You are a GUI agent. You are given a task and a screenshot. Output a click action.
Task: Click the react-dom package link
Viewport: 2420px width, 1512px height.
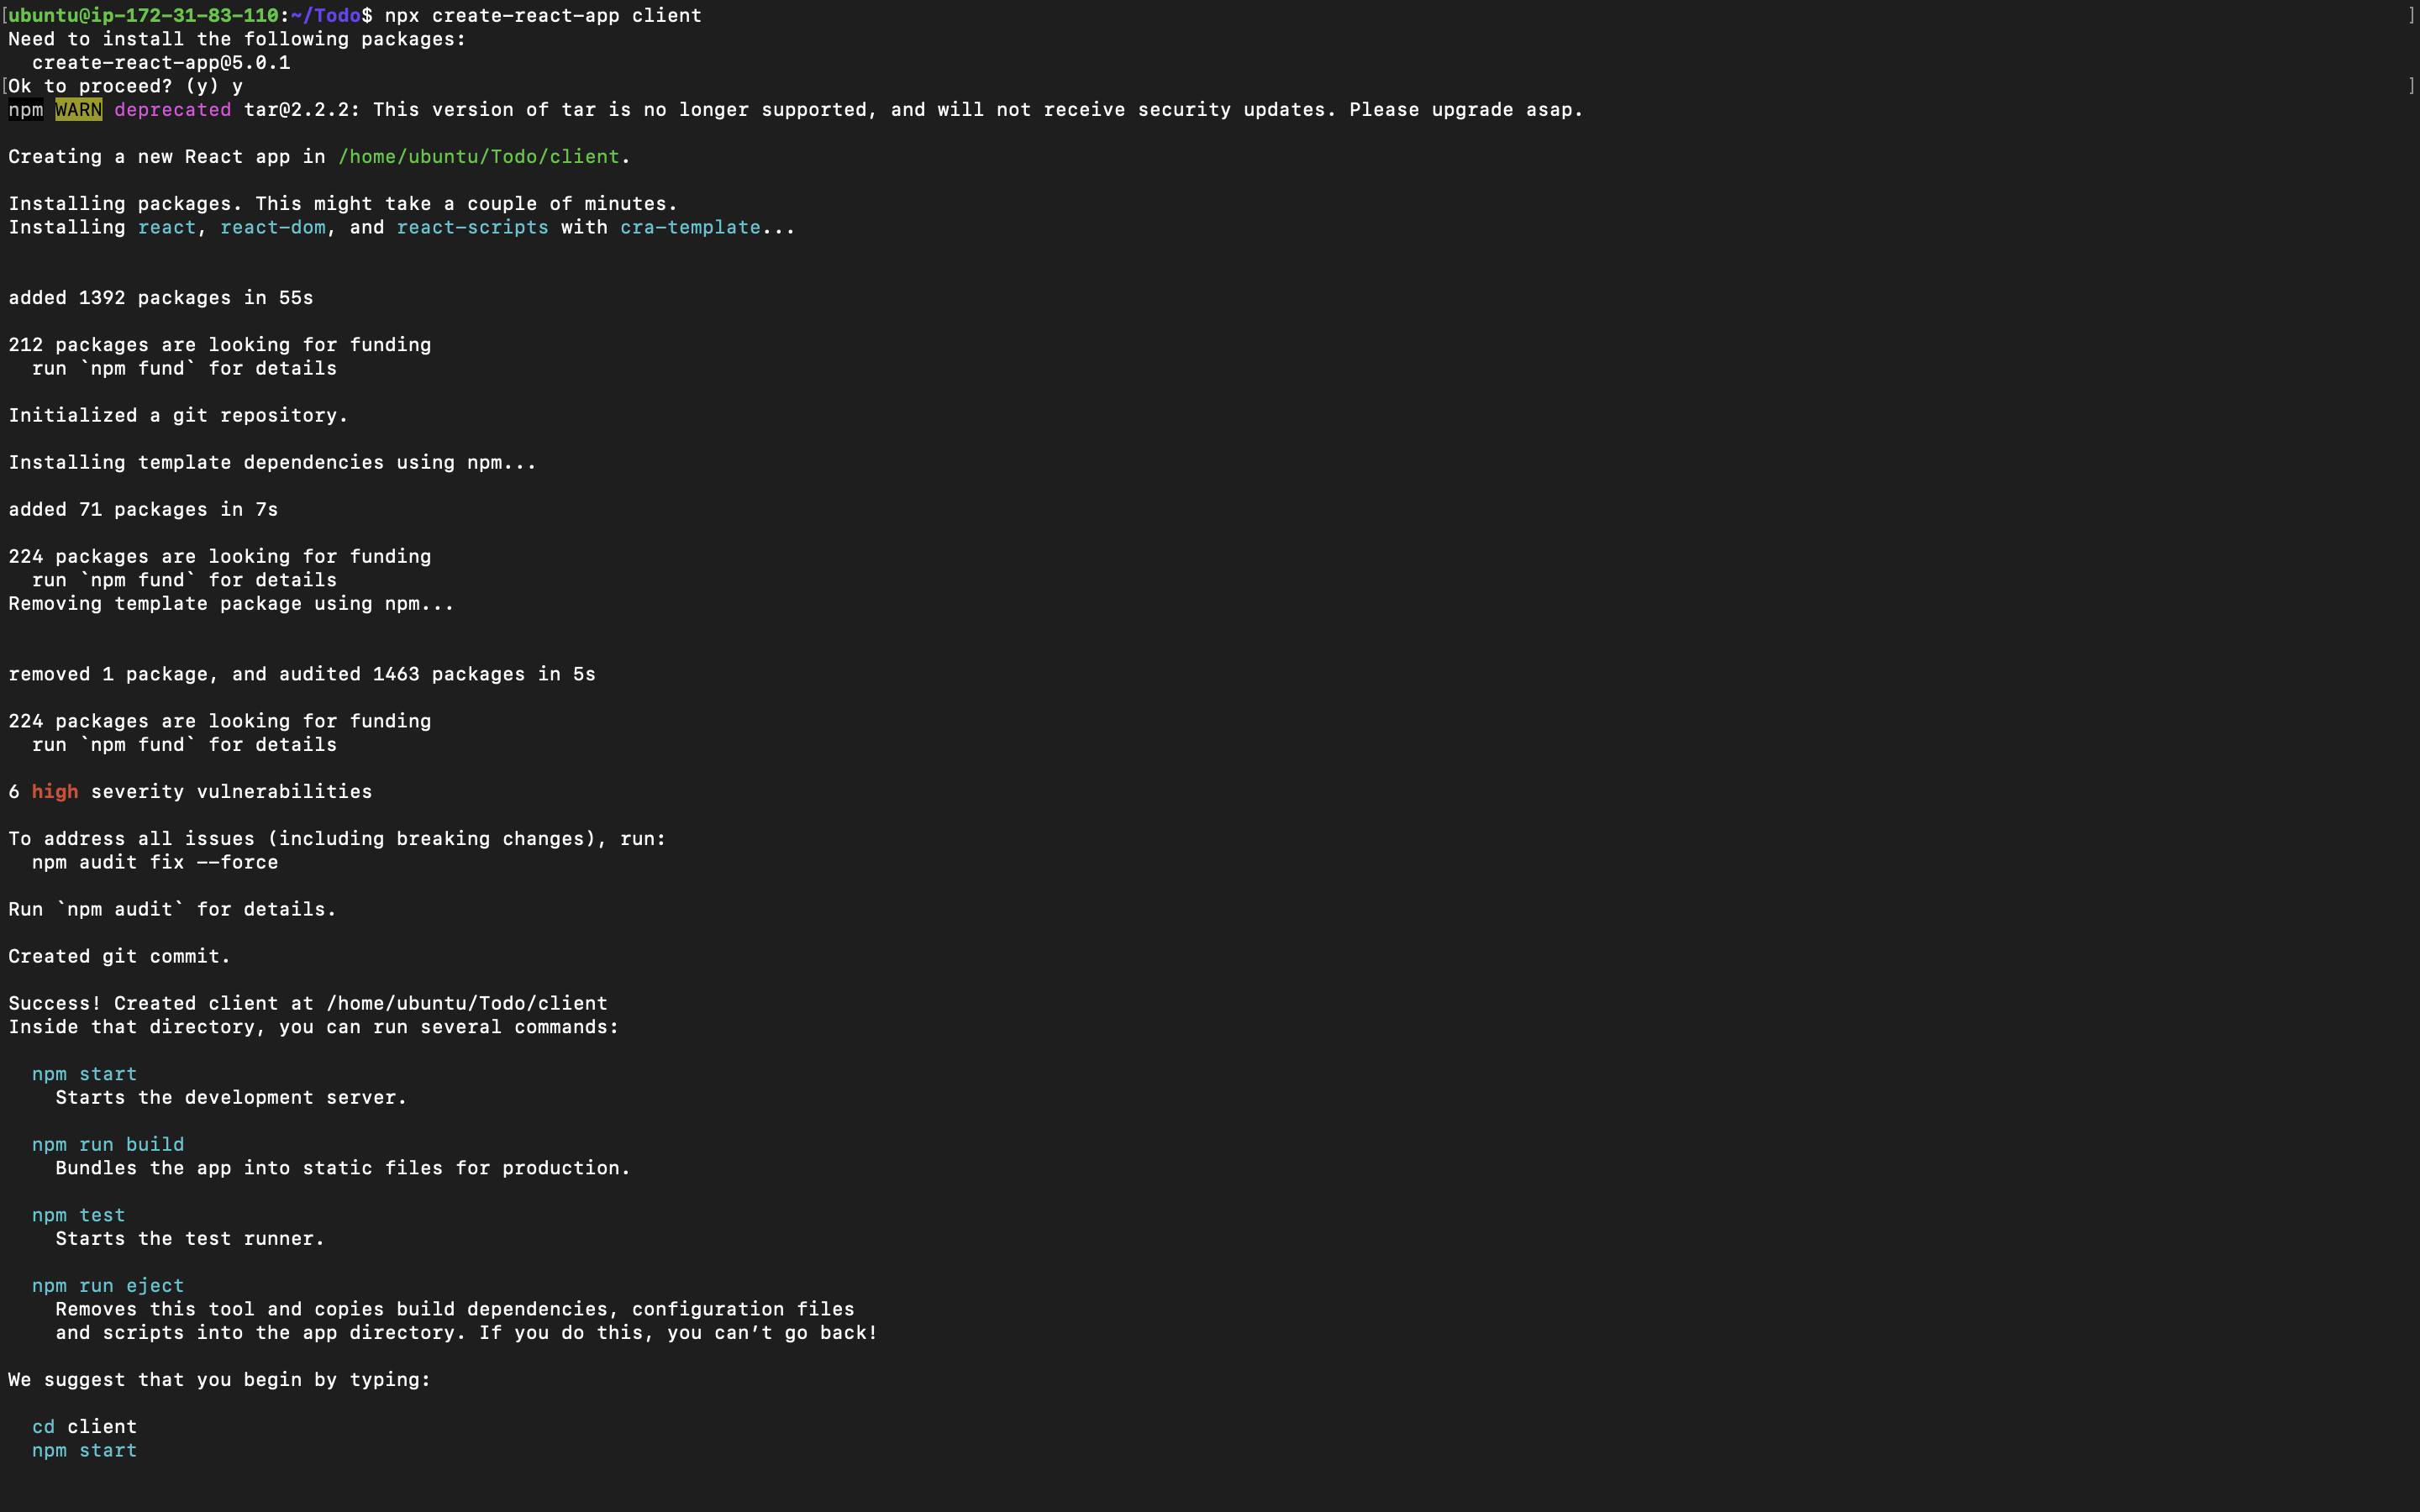272,227
